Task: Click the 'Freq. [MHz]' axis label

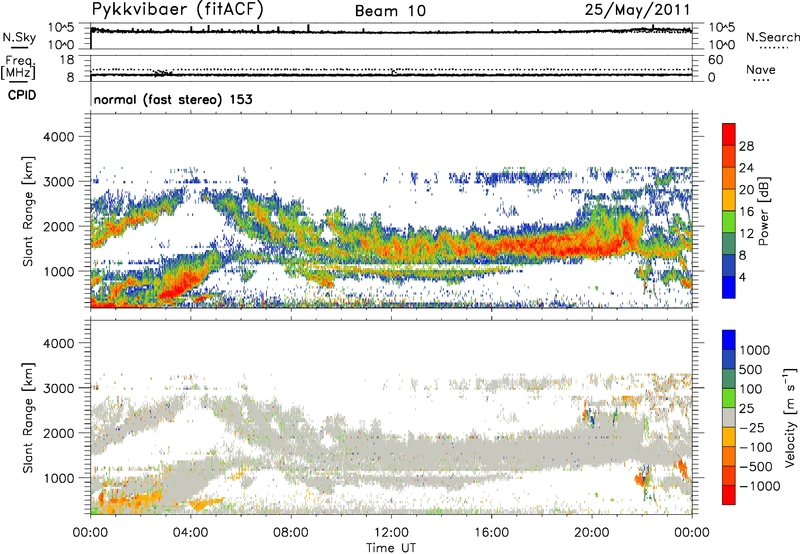Action: (18, 68)
